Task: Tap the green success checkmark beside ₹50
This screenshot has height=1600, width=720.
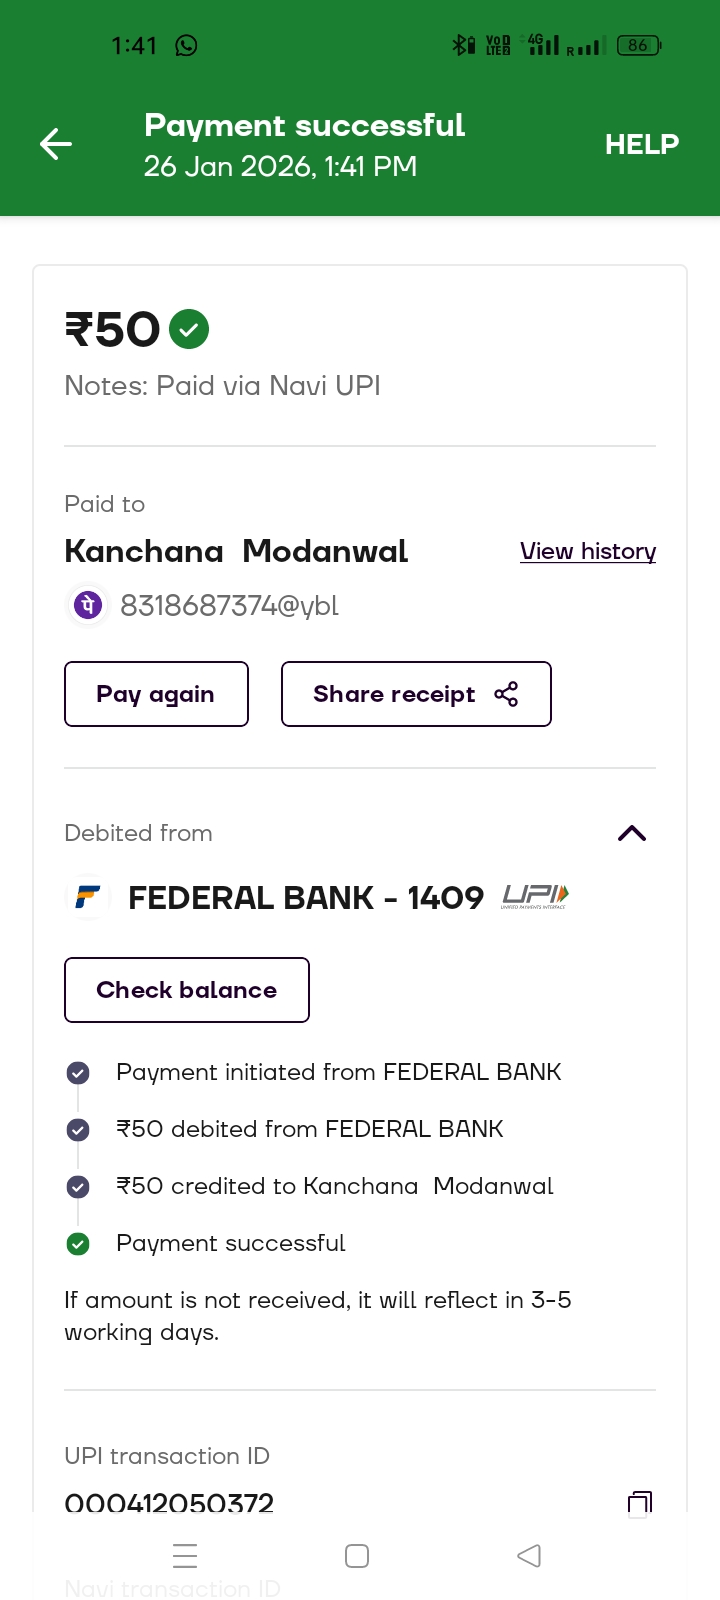Action: [x=189, y=329]
